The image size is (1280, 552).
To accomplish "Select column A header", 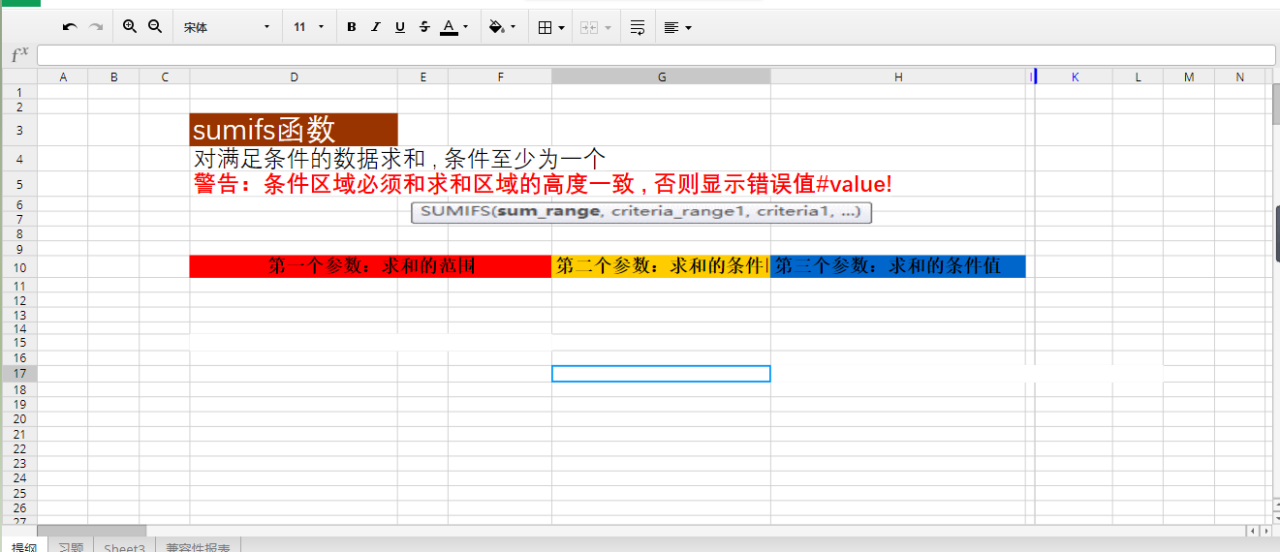I will click(63, 77).
